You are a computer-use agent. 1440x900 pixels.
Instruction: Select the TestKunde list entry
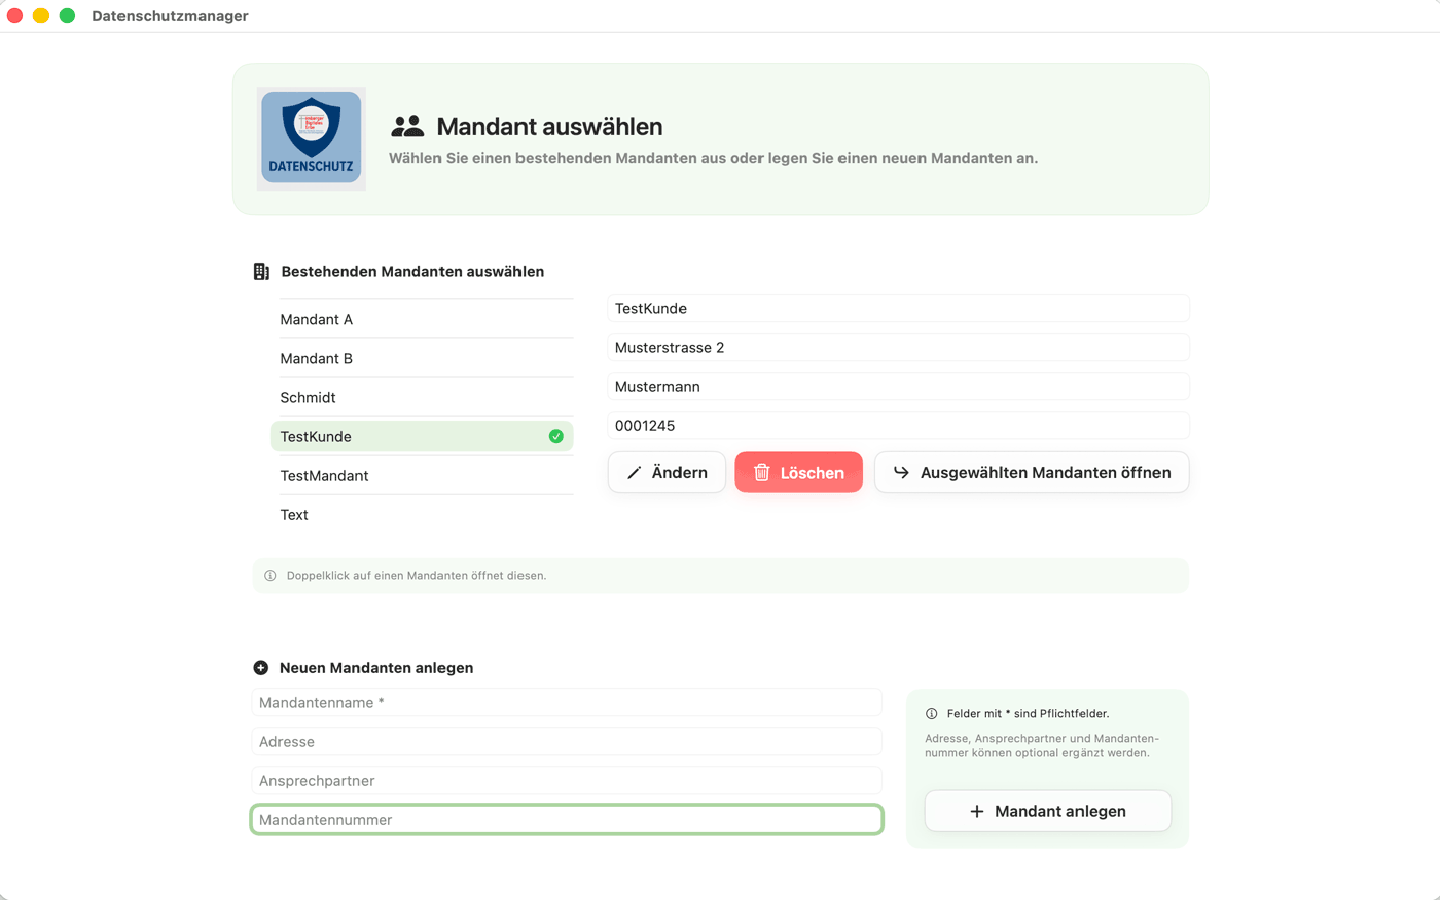(x=422, y=436)
